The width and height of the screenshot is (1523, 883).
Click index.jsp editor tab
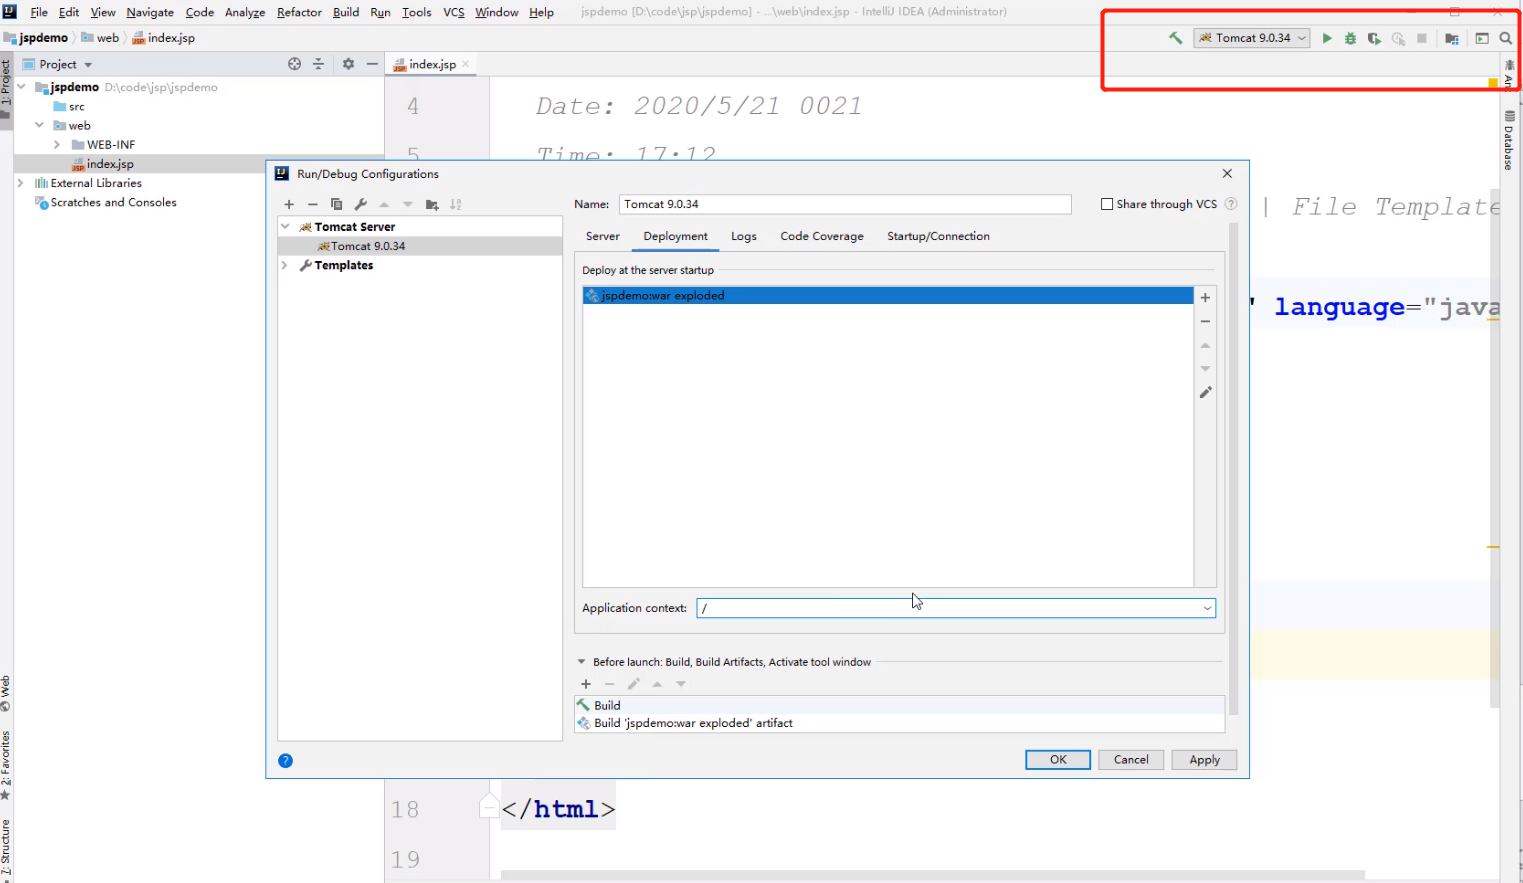click(x=432, y=64)
